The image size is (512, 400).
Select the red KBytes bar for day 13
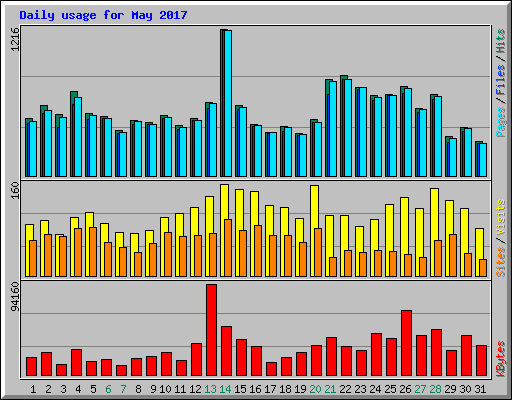[211, 330]
